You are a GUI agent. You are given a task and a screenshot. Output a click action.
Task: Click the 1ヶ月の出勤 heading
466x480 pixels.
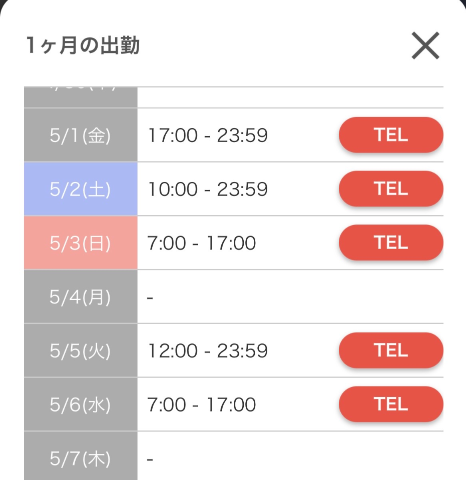click(x=83, y=45)
